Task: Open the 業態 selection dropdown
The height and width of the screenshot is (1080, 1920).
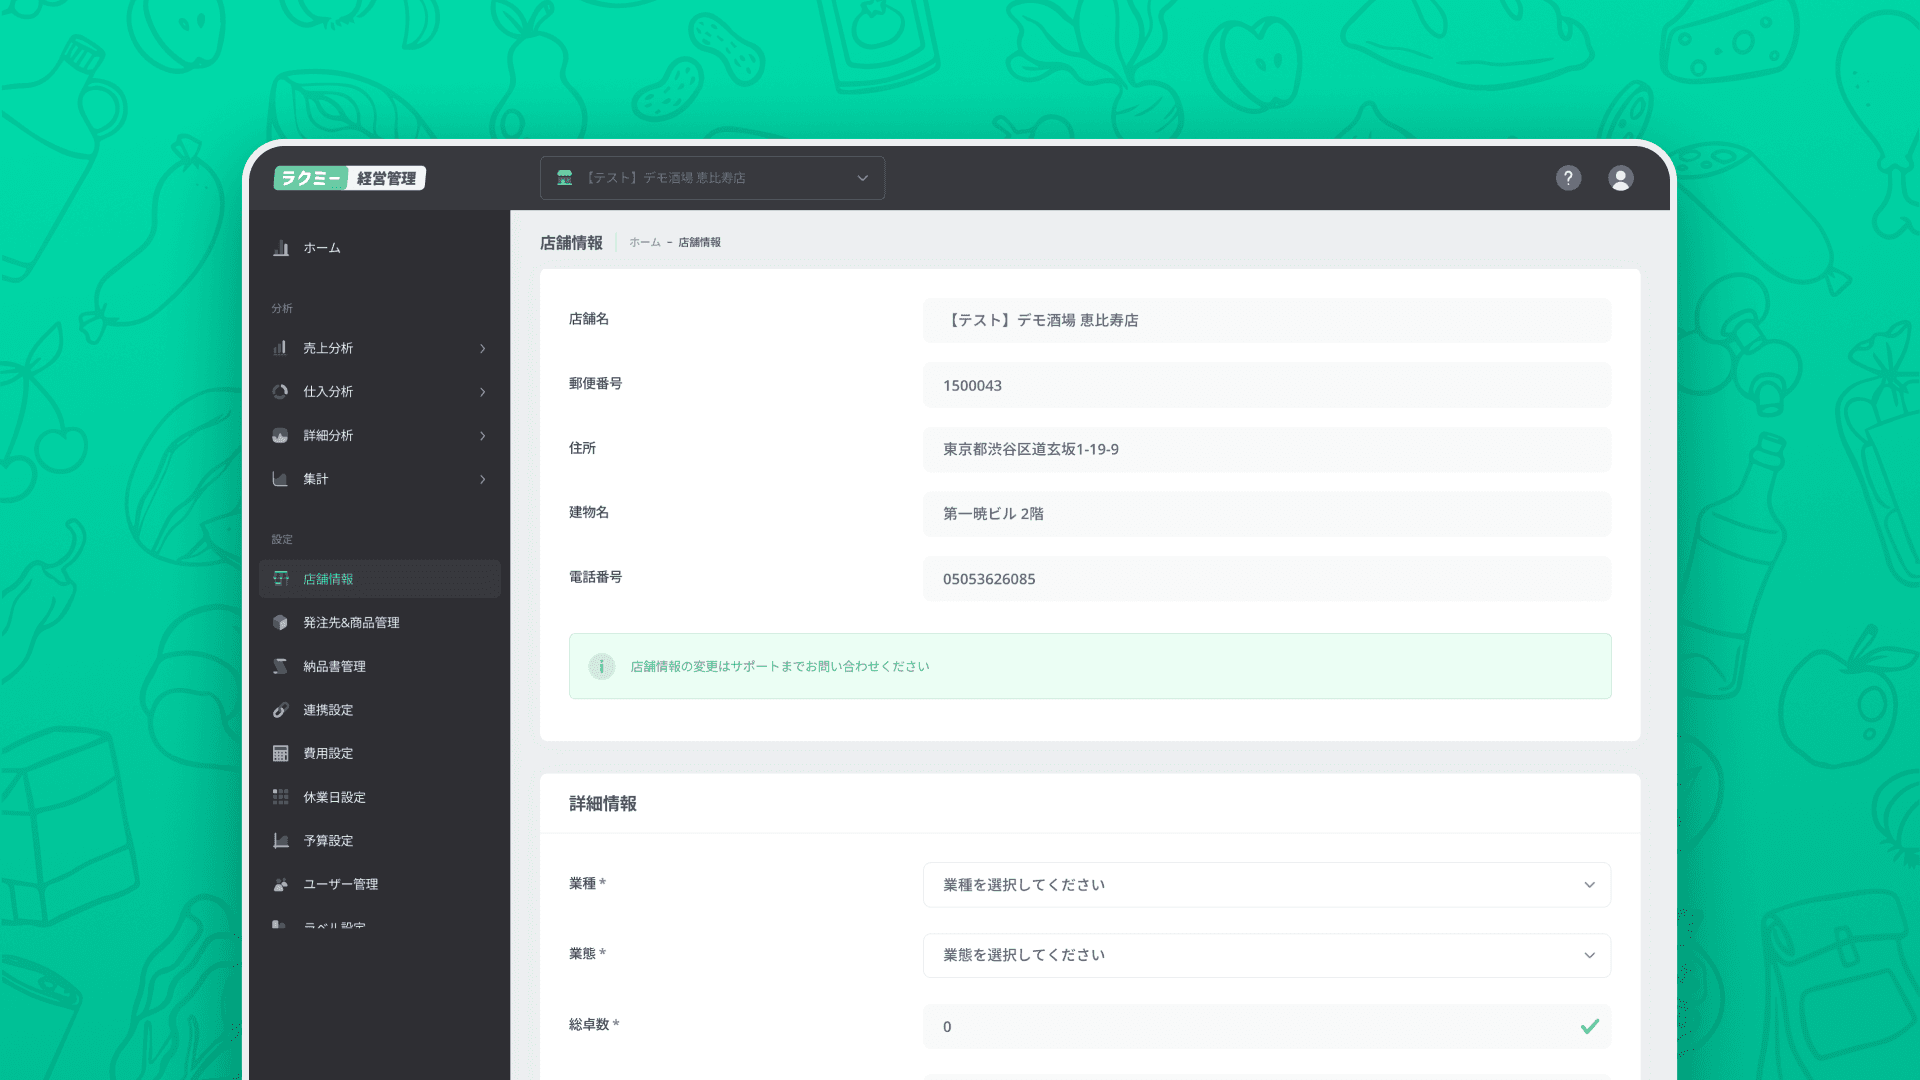Action: pyautogui.click(x=1266, y=955)
